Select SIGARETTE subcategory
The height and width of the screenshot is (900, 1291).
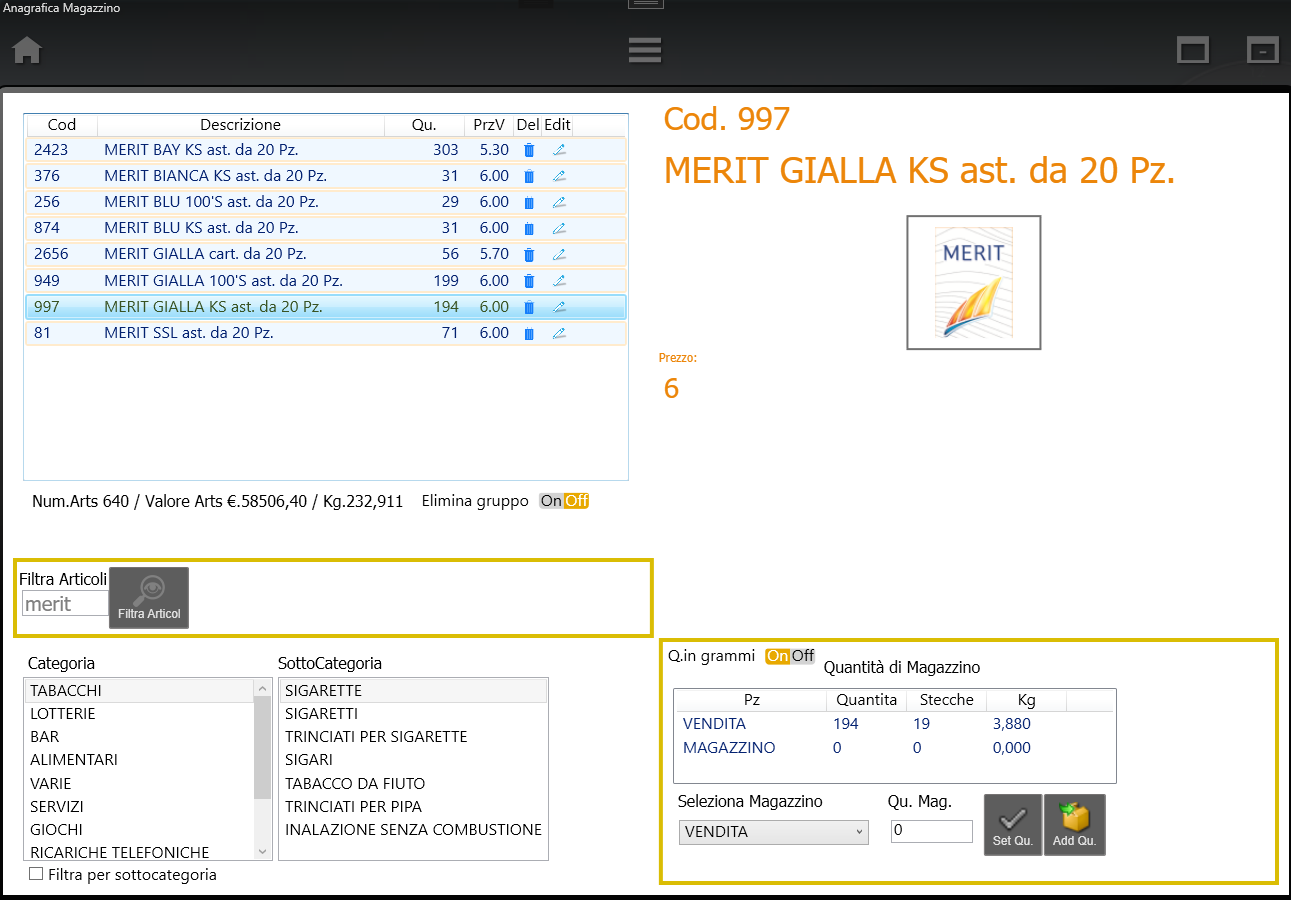pyautogui.click(x=413, y=691)
